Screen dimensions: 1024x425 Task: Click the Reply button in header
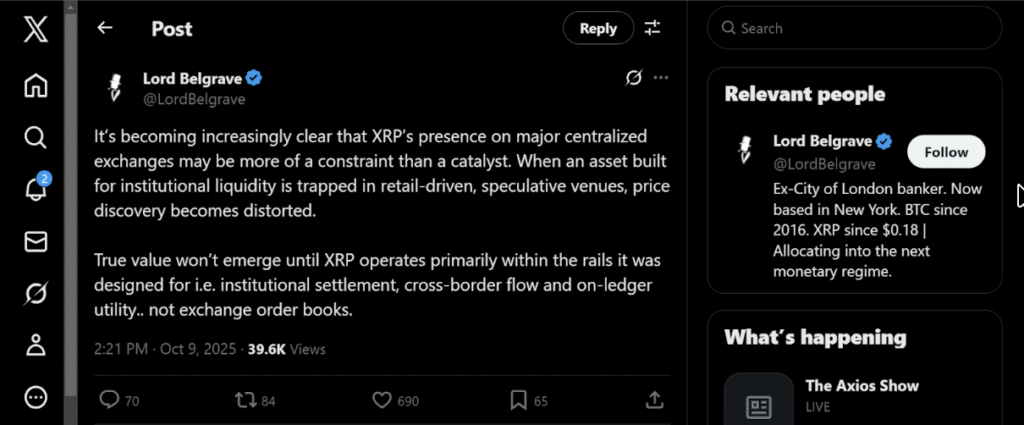click(x=598, y=28)
